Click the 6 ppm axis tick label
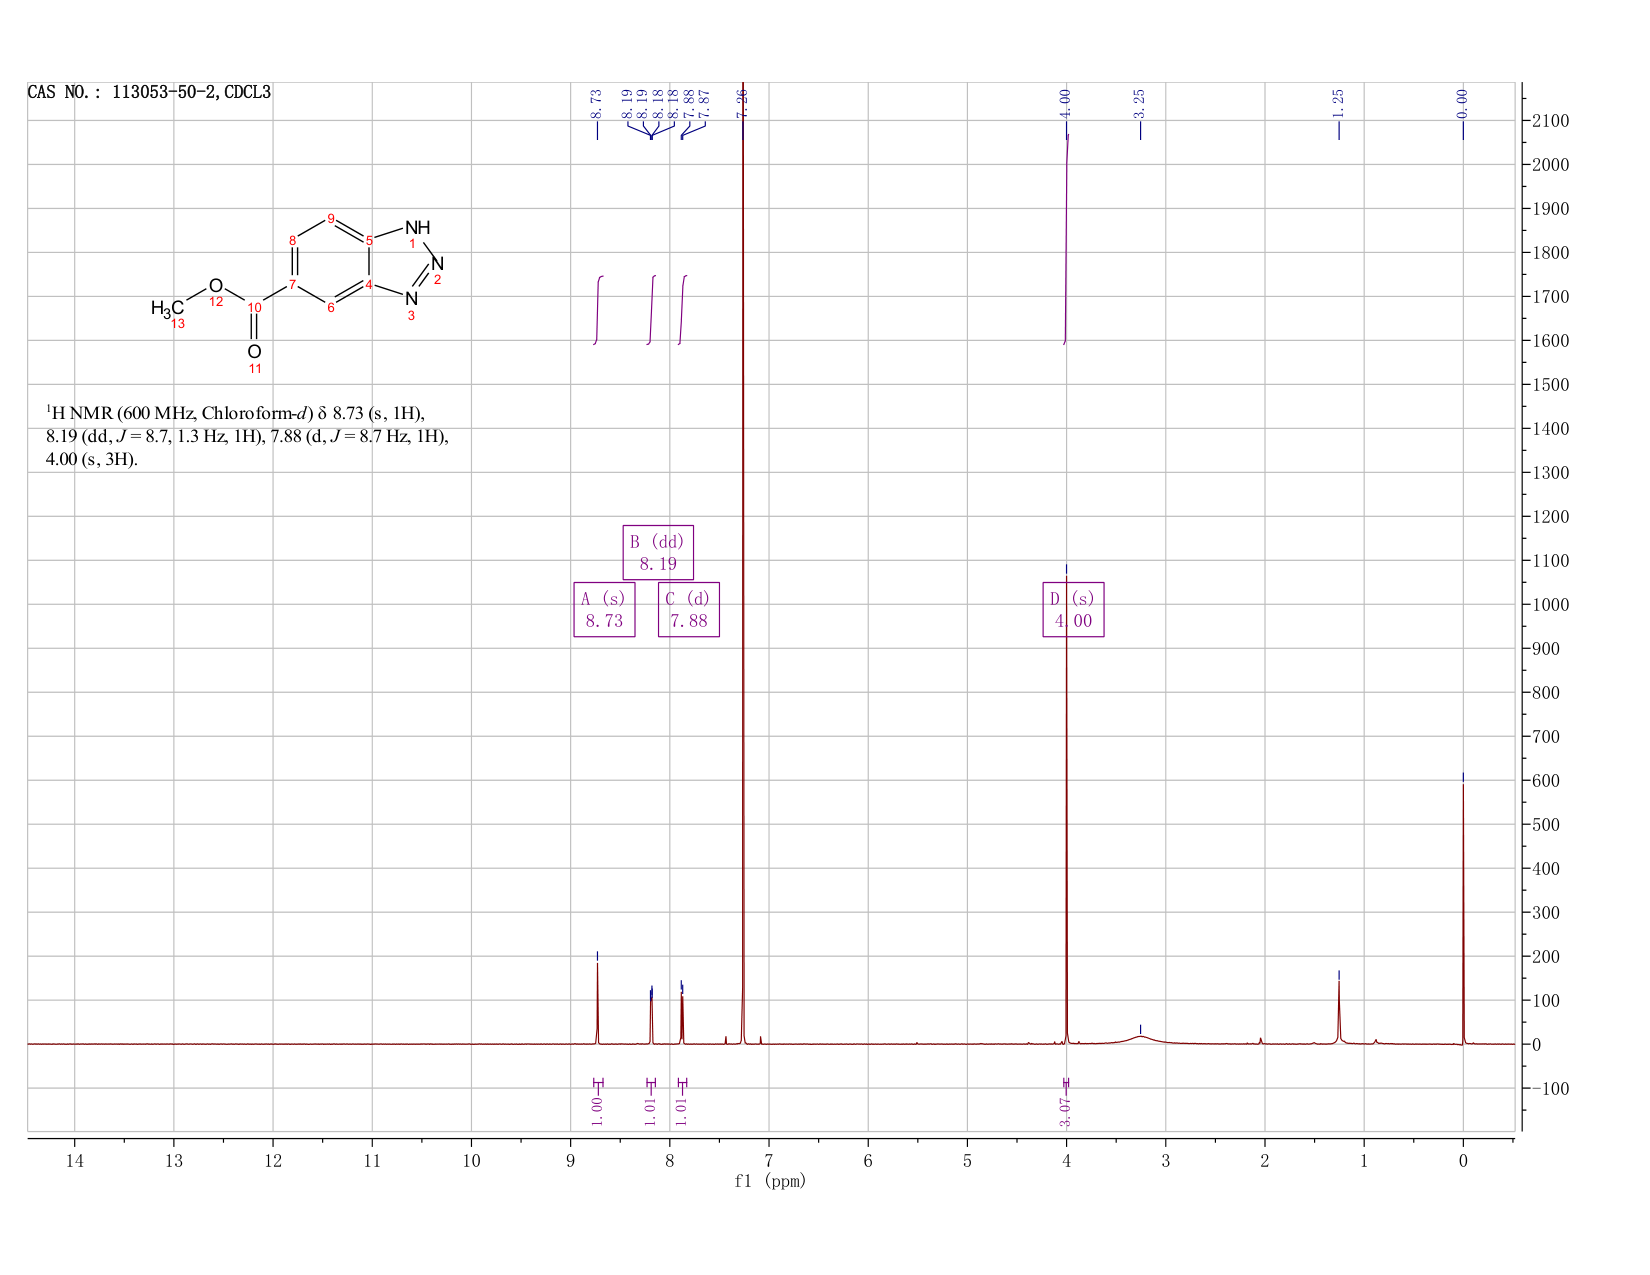This screenshot has width=1650, height=1275. tap(868, 1161)
